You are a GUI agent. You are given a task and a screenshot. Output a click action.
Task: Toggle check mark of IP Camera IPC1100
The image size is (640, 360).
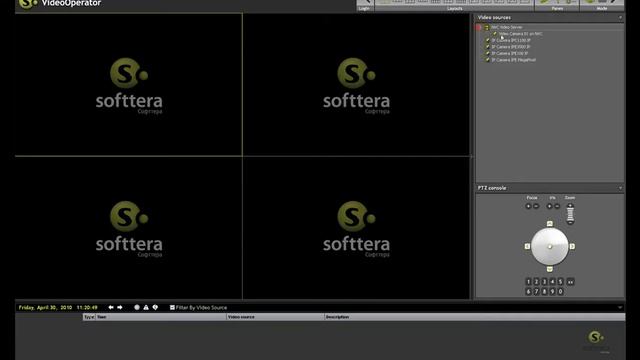pos(487,40)
